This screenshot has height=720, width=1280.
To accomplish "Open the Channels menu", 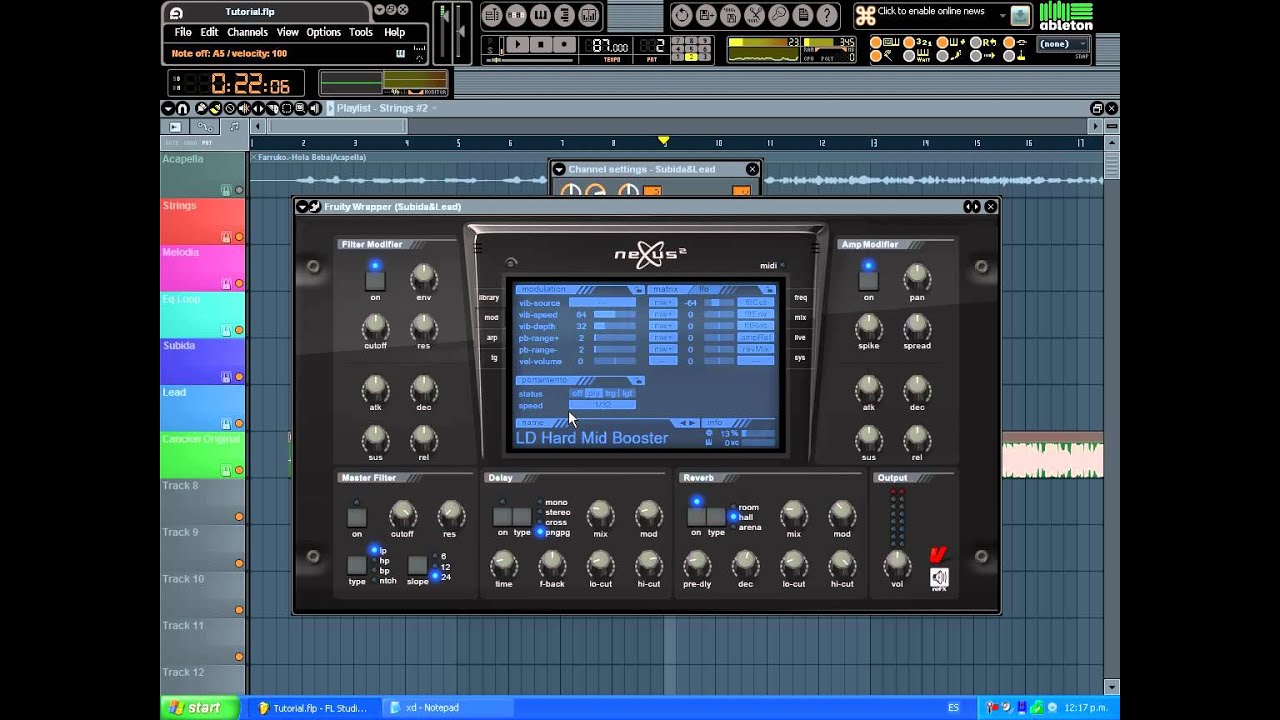I will click(x=247, y=32).
